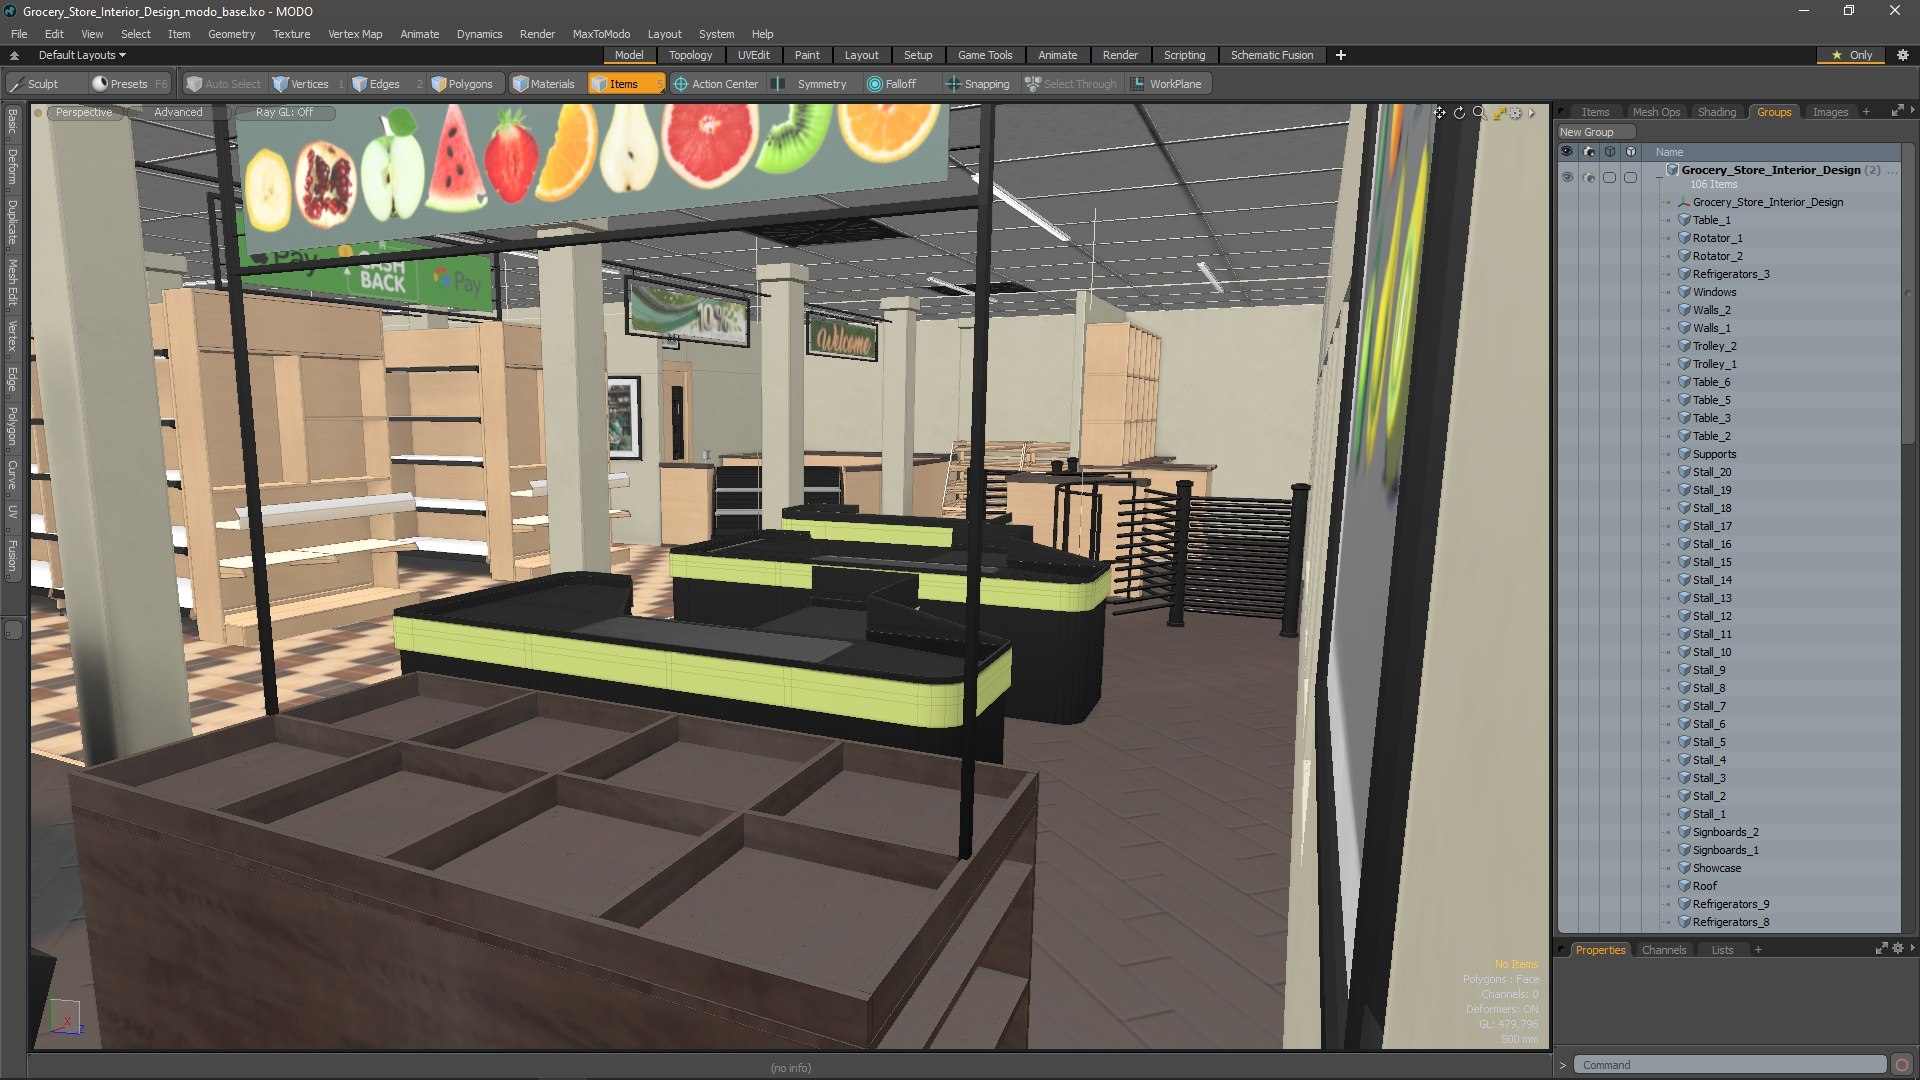Open the WorkPlane options

[x=1167, y=84]
